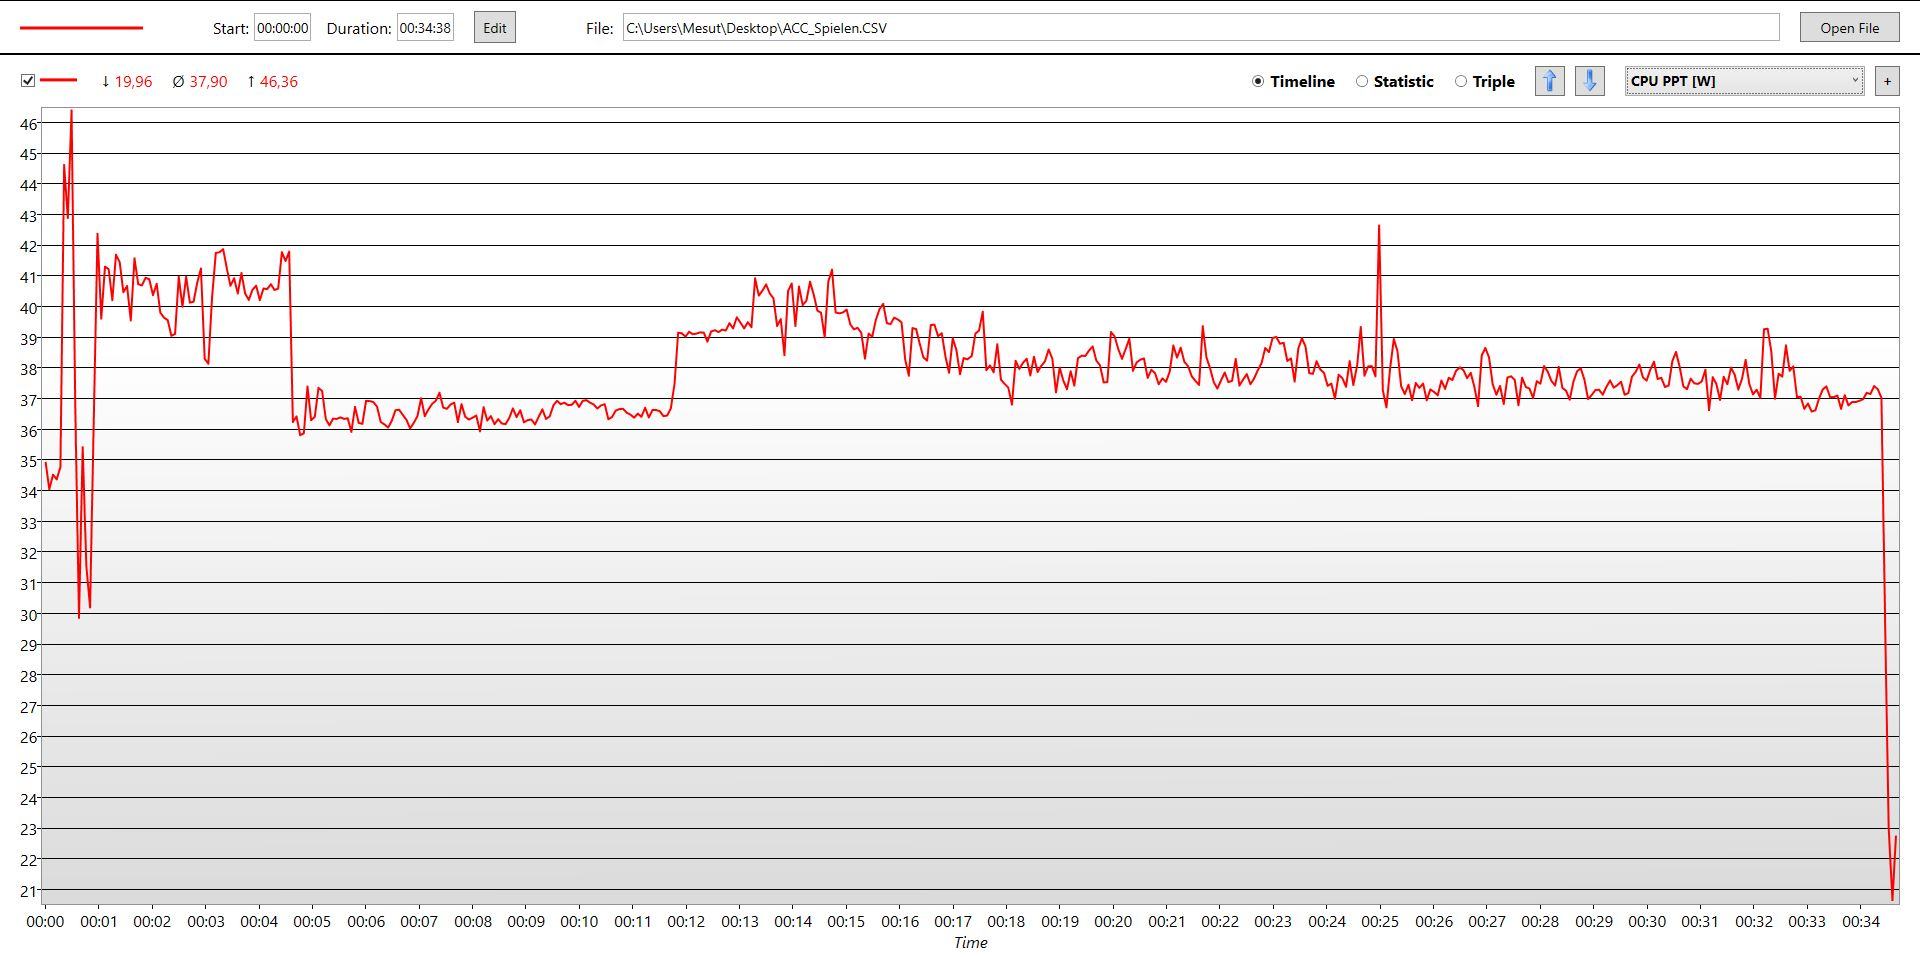Click the Edit time range button
The image size is (1920, 957).
pos(495,28)
